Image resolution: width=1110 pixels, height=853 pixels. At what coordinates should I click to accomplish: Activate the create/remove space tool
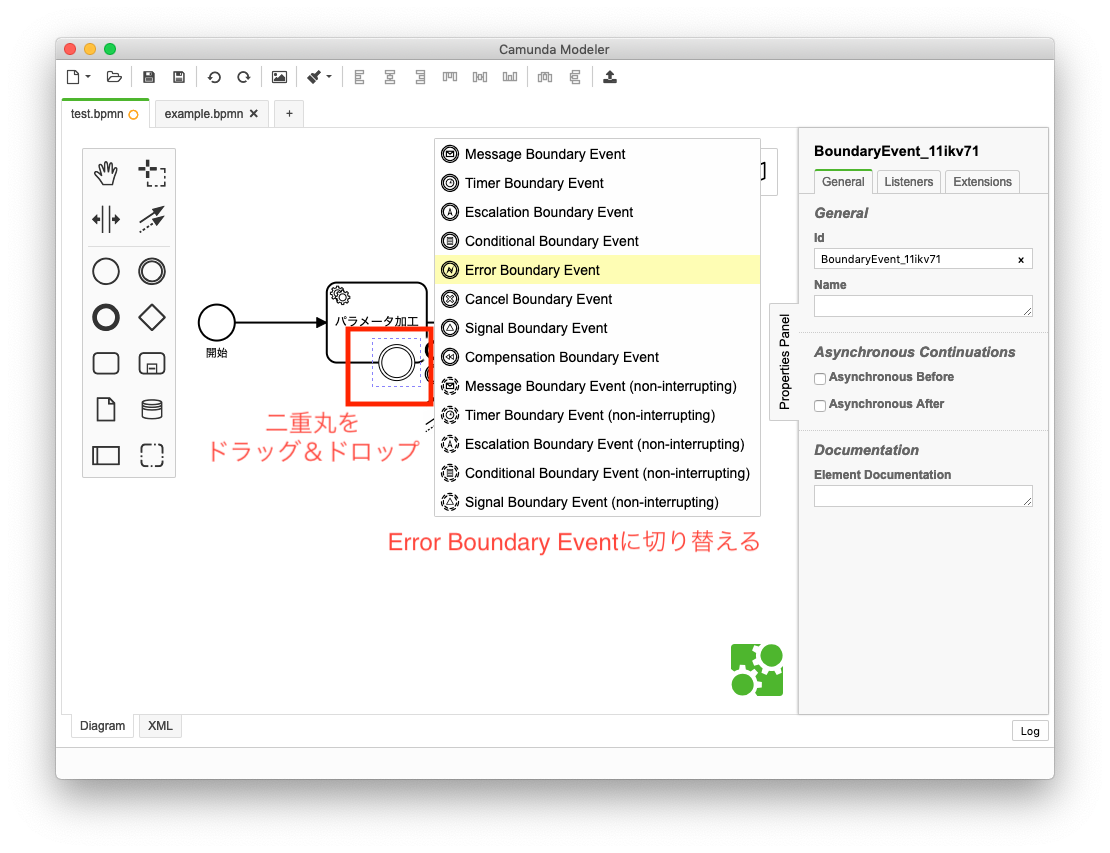pos(106,219)
